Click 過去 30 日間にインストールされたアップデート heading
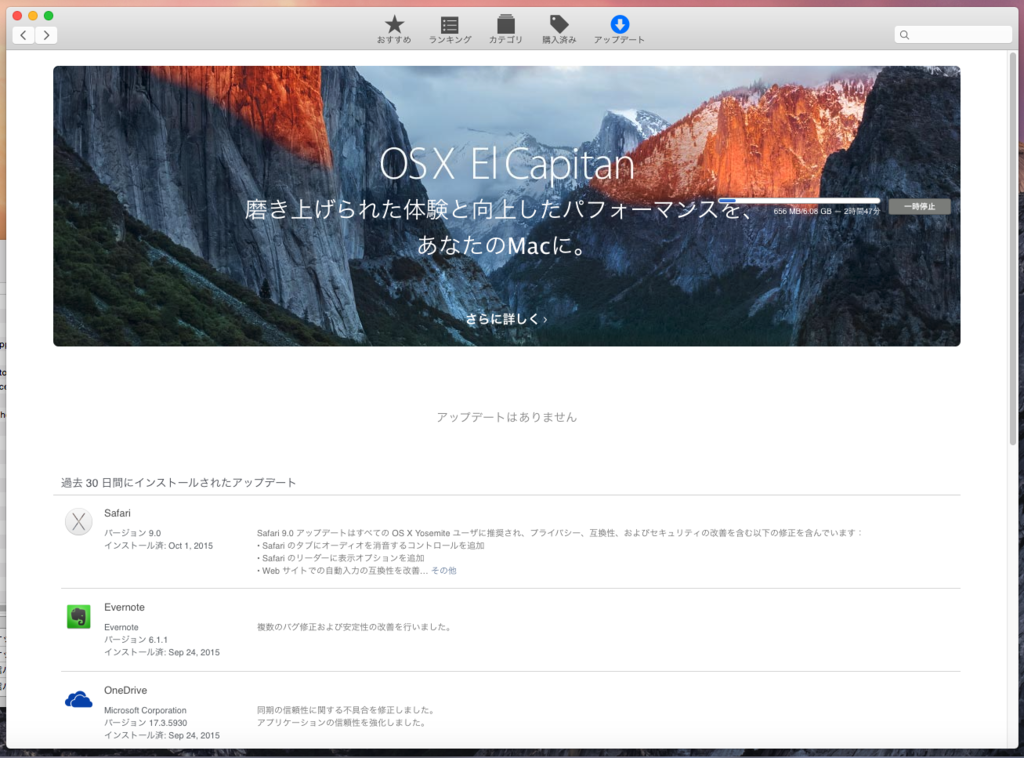Screen dimensions: 1024x758 [x=178, y=482]
